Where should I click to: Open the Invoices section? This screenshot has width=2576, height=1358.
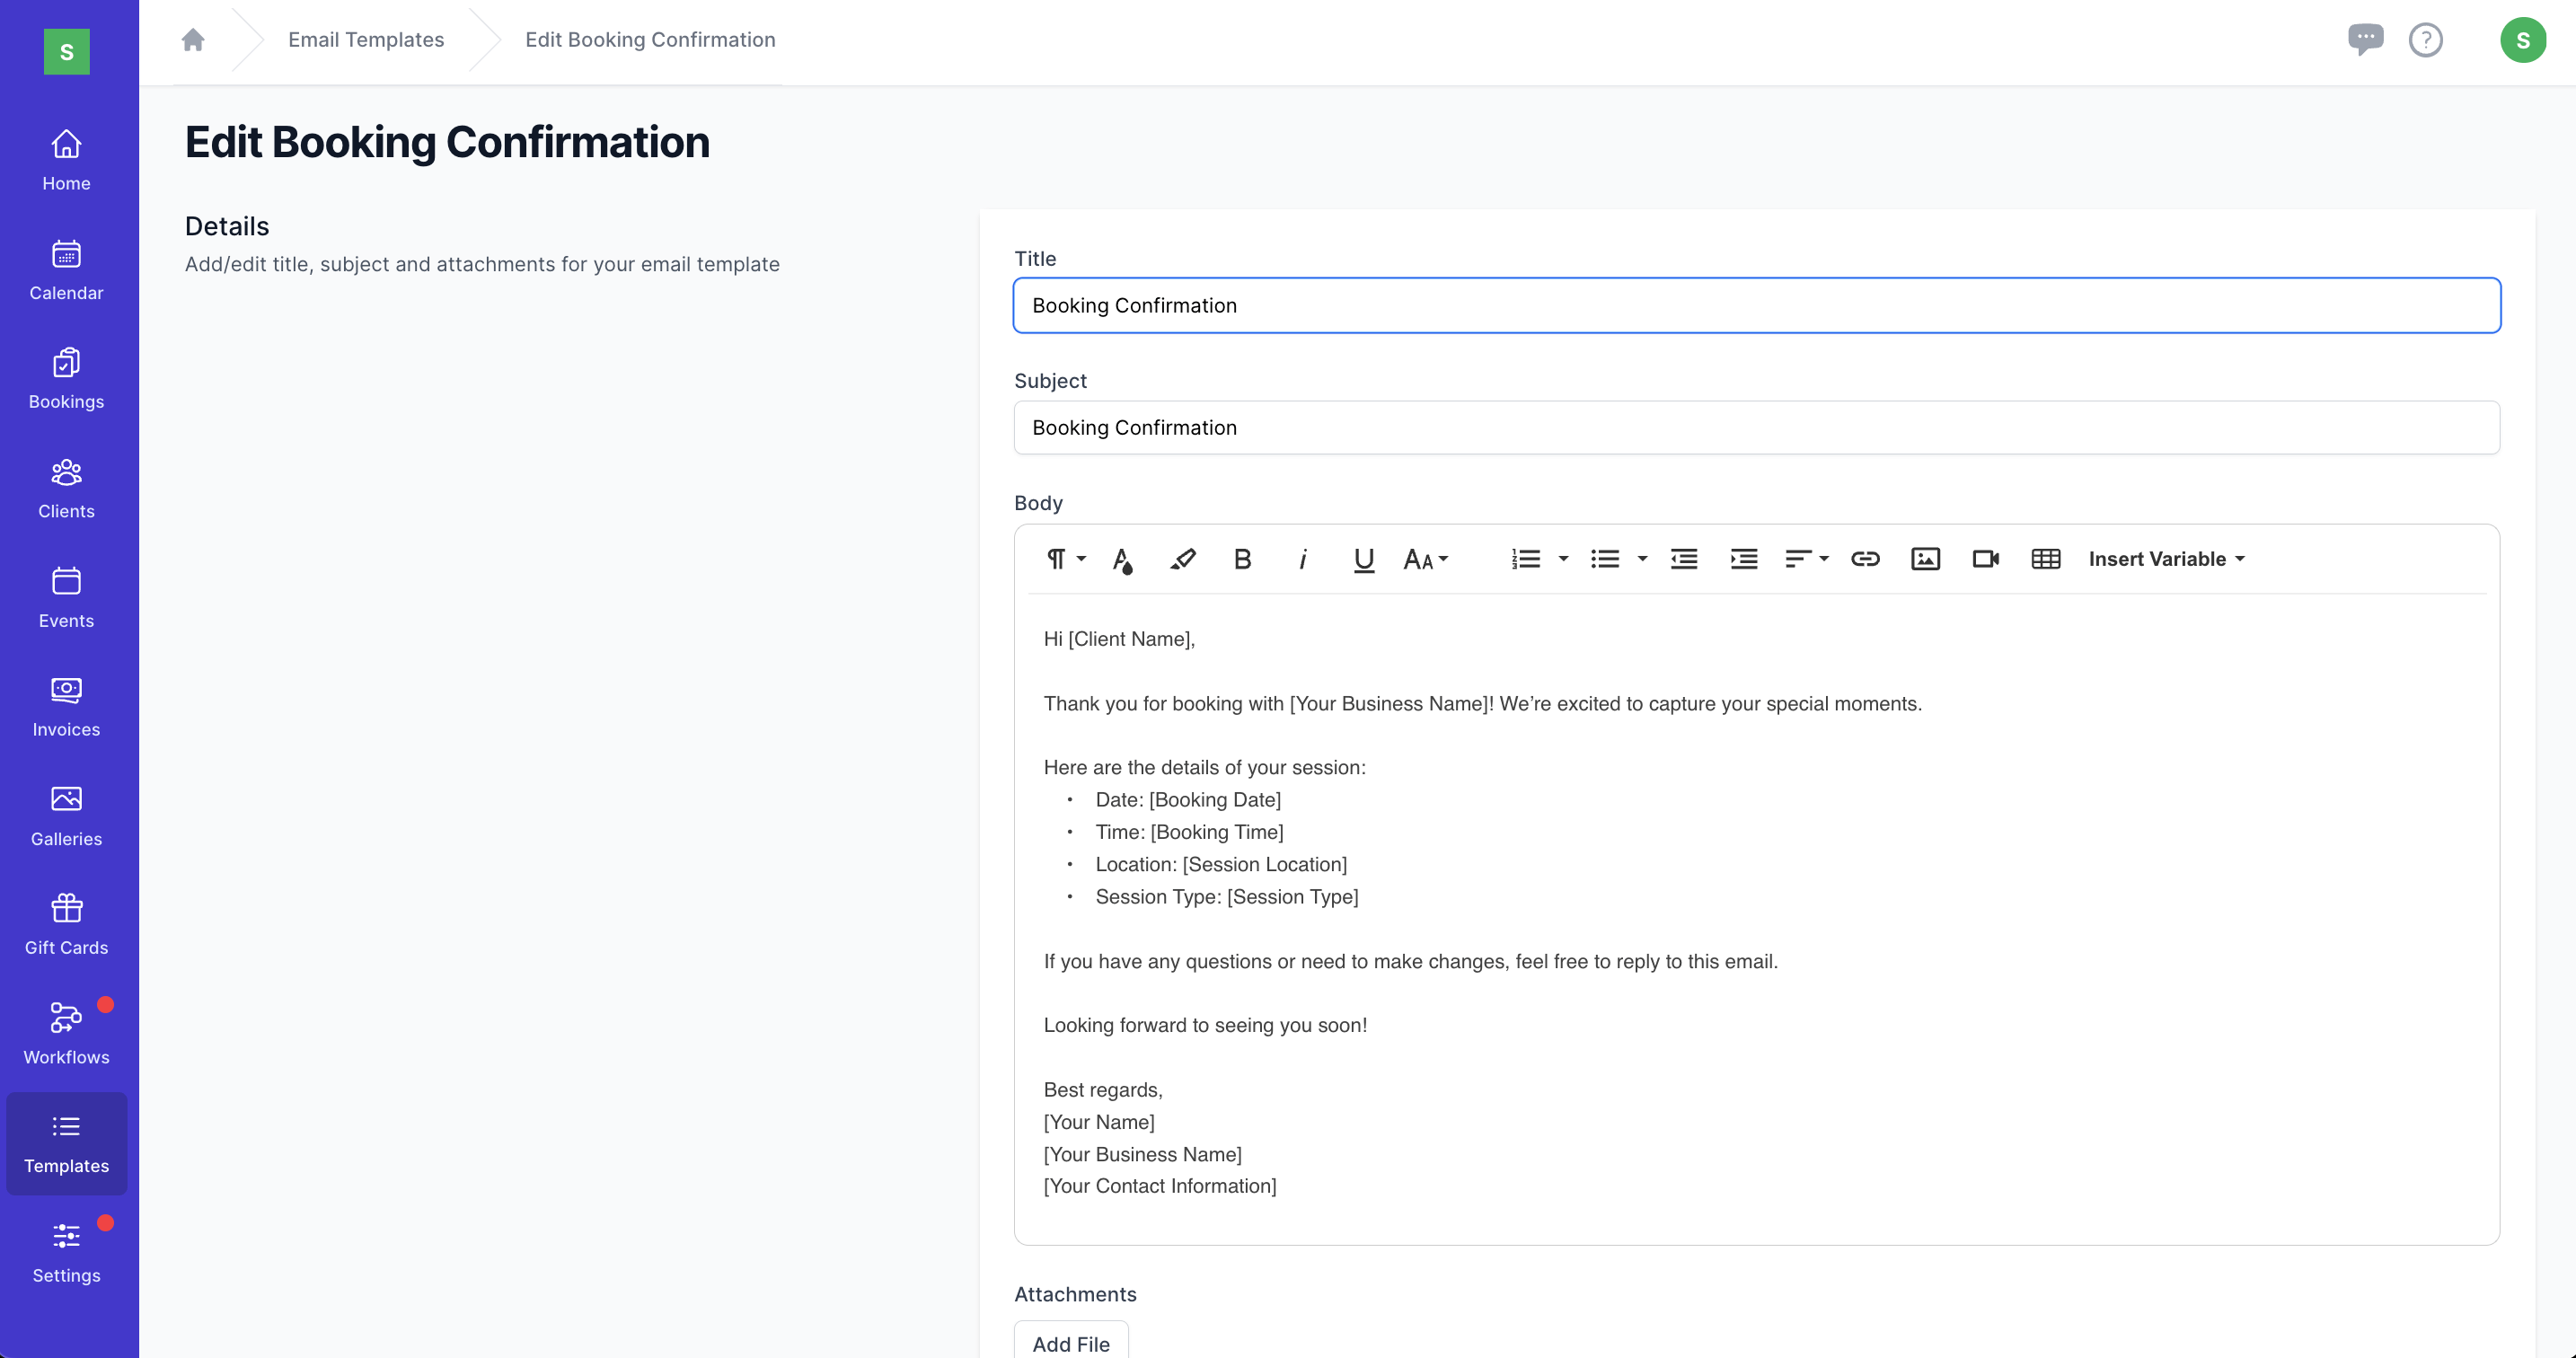click(66, 707)
